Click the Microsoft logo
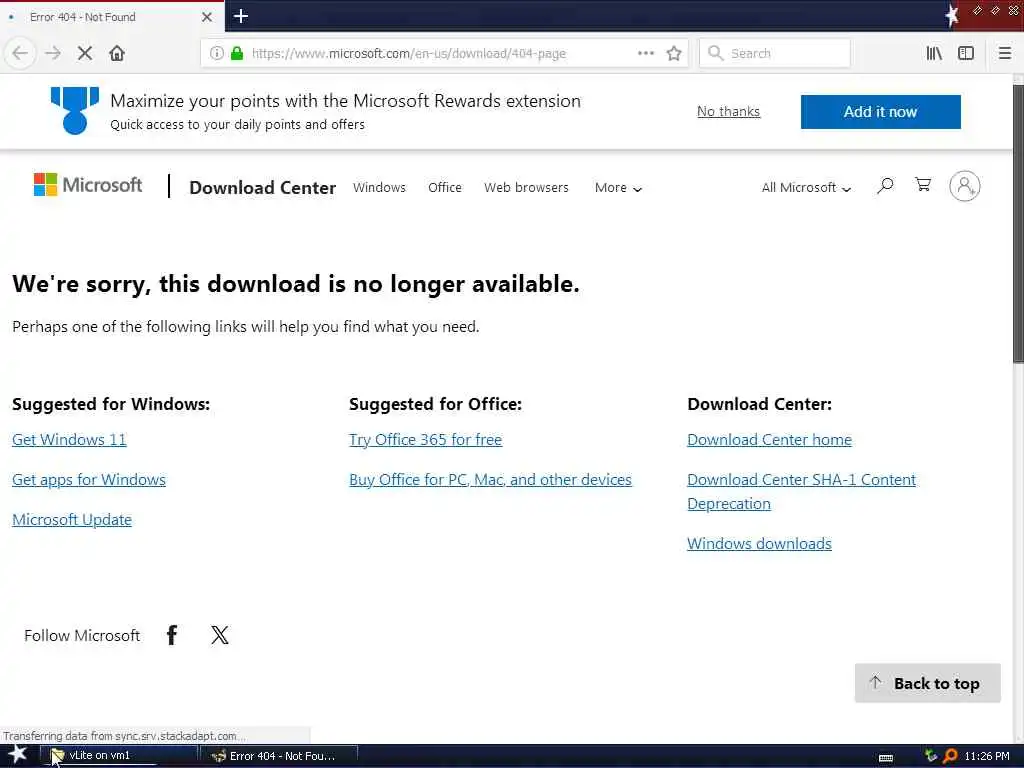The height and width of the screenshot is (768, 1024). (x=88, y=185)
